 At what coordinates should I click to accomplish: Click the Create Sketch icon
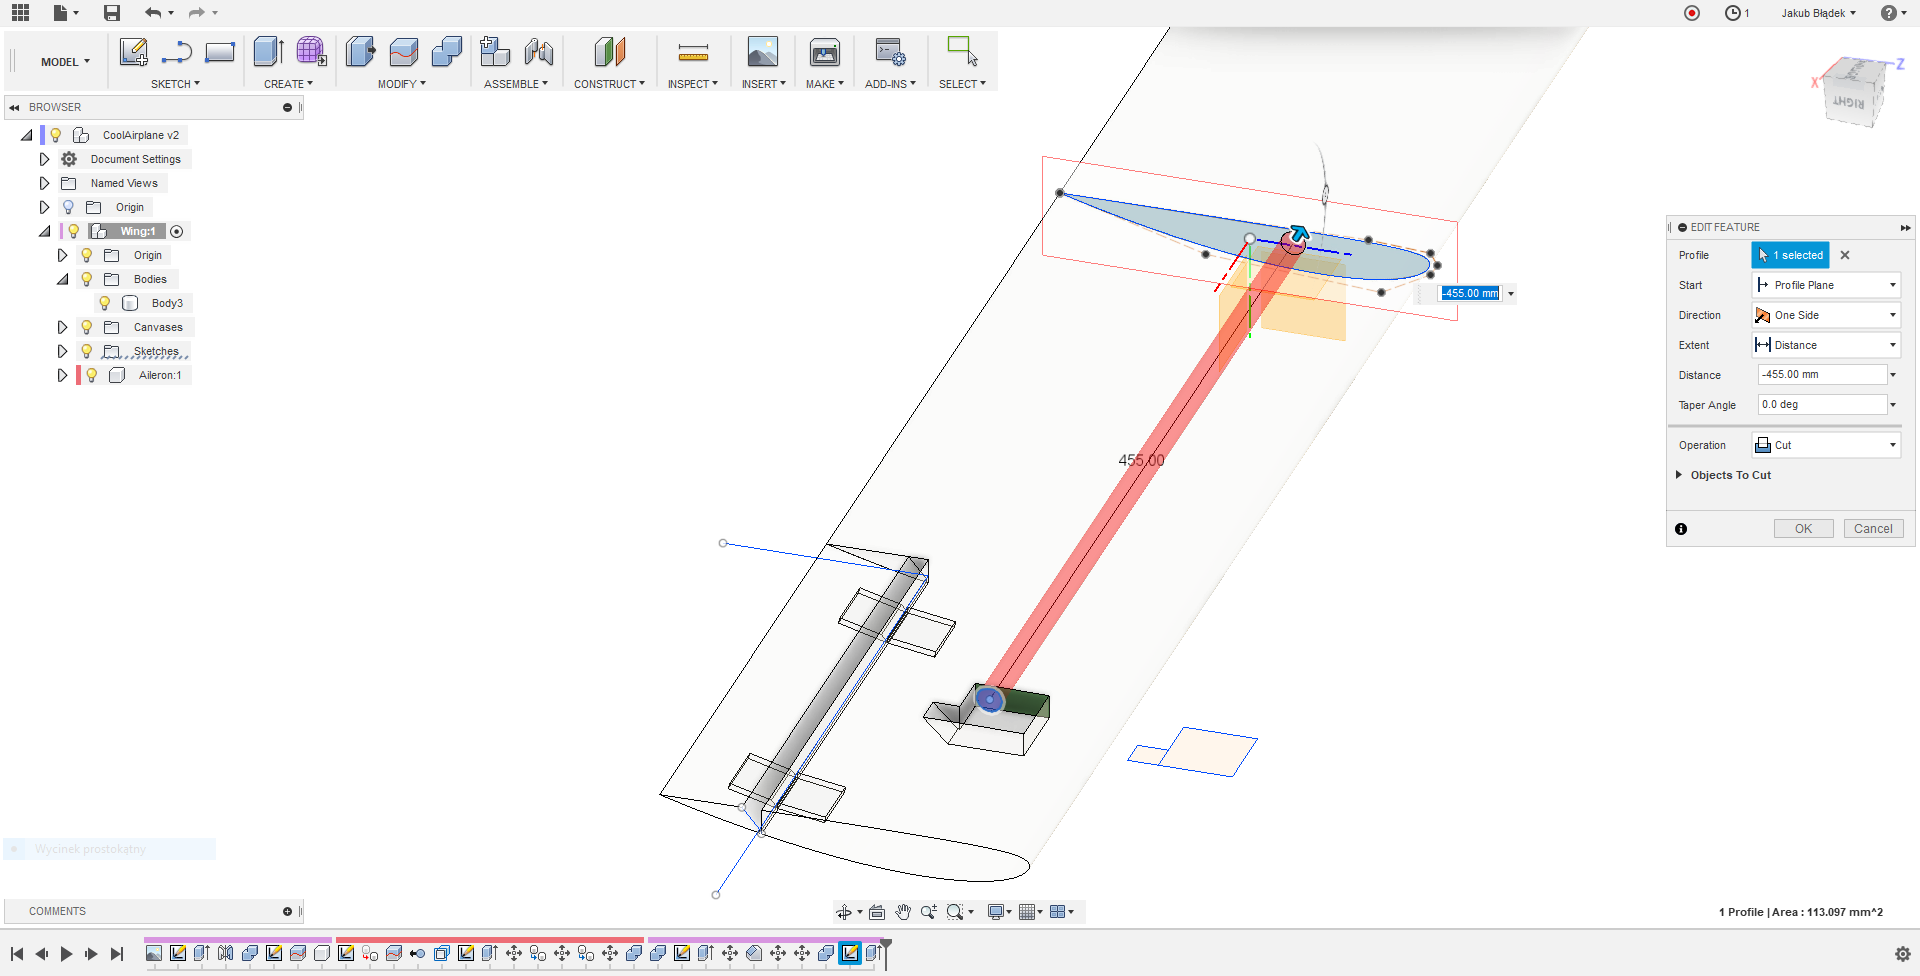[x=133, y=52]
